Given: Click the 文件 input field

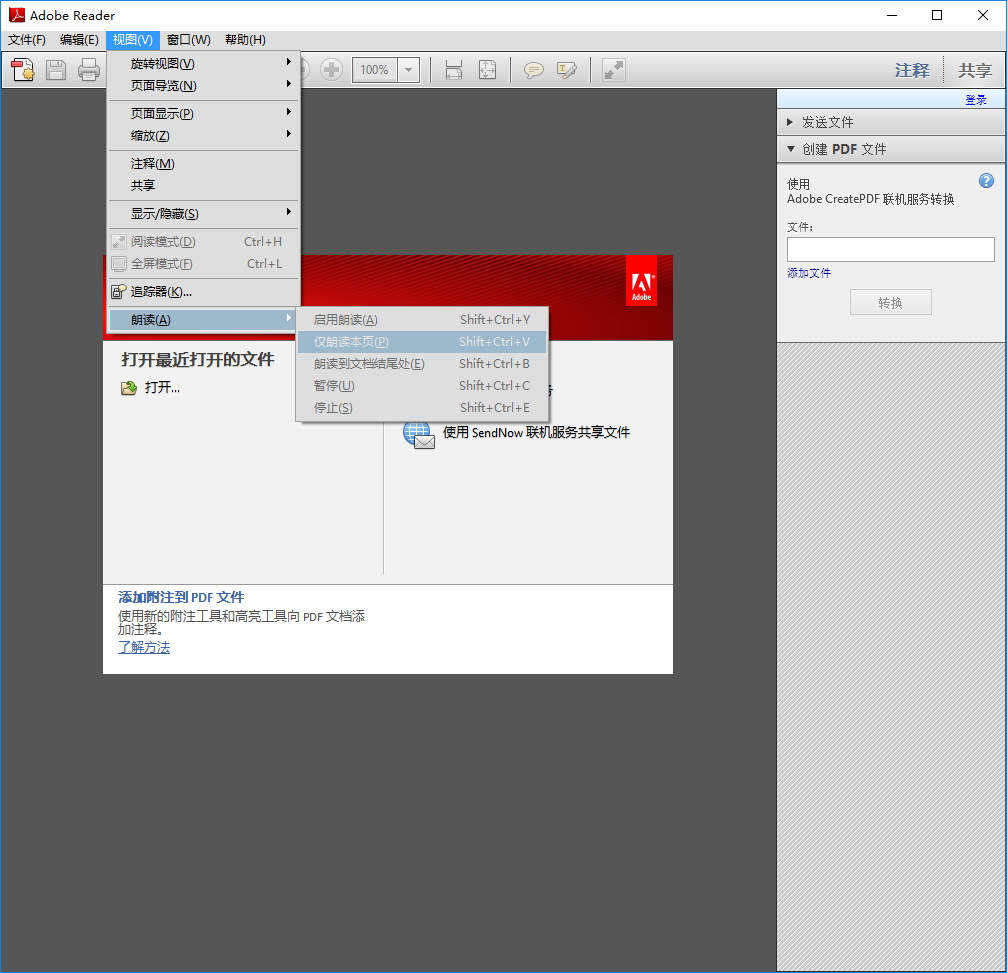Looking at the screenshot, I should [x=890, y=249].
